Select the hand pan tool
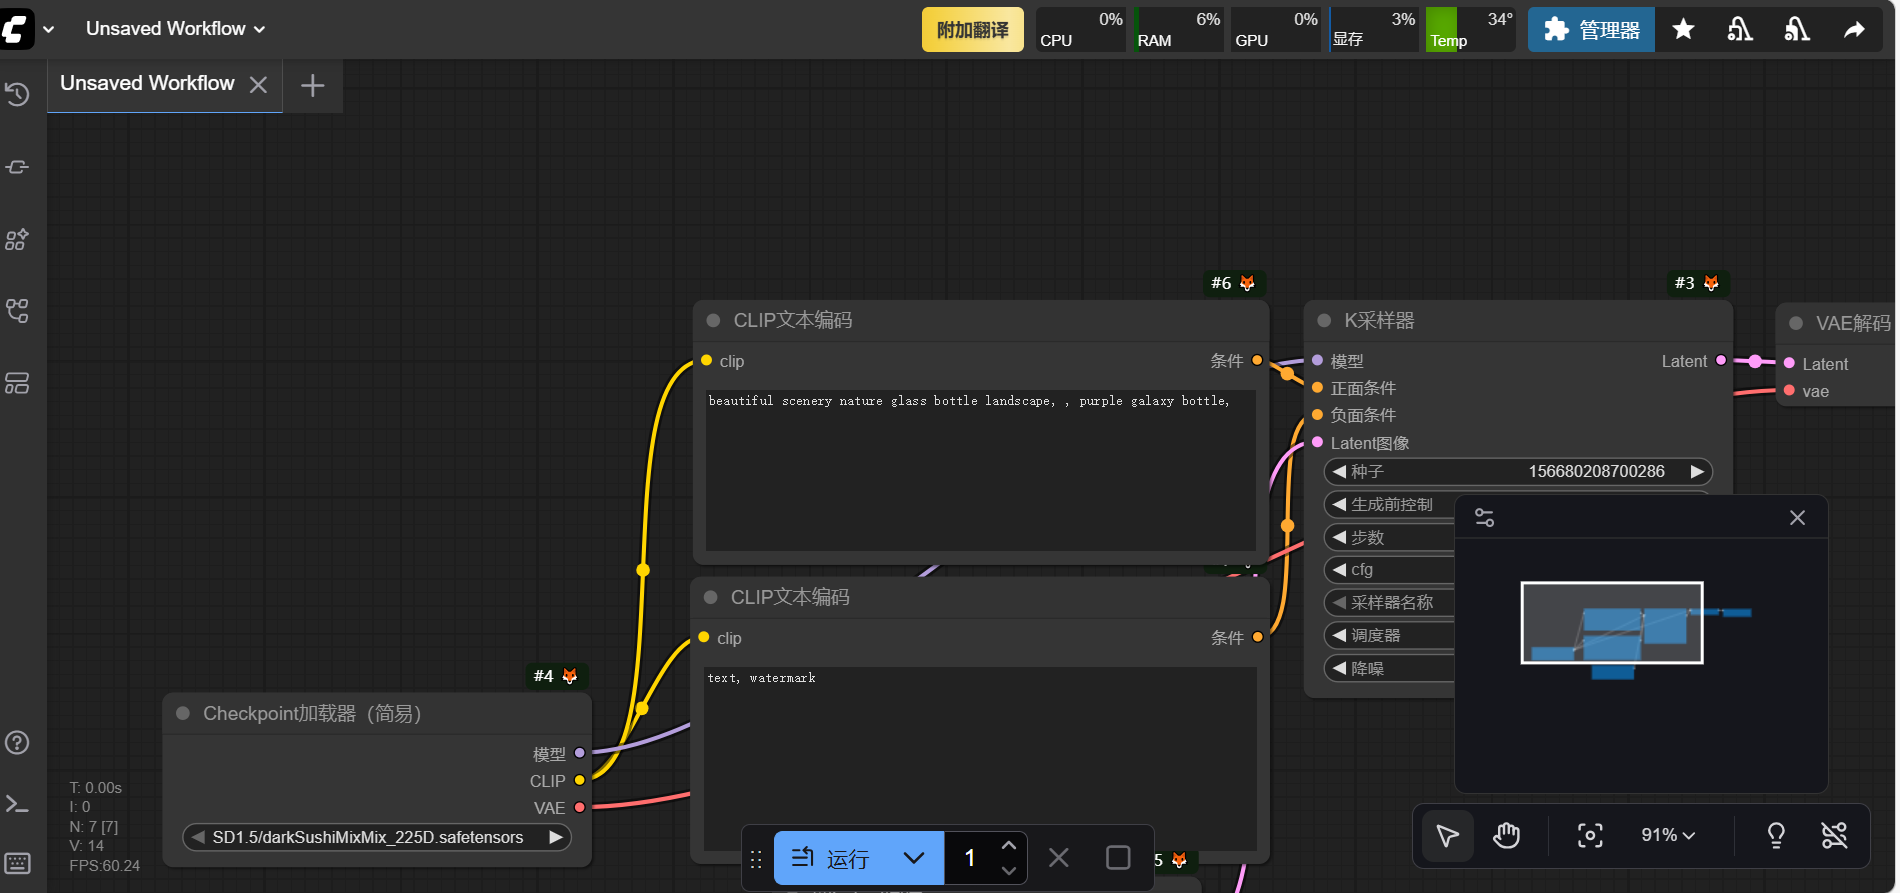This screenshot has height=893, width=1900. (1506, 835)
